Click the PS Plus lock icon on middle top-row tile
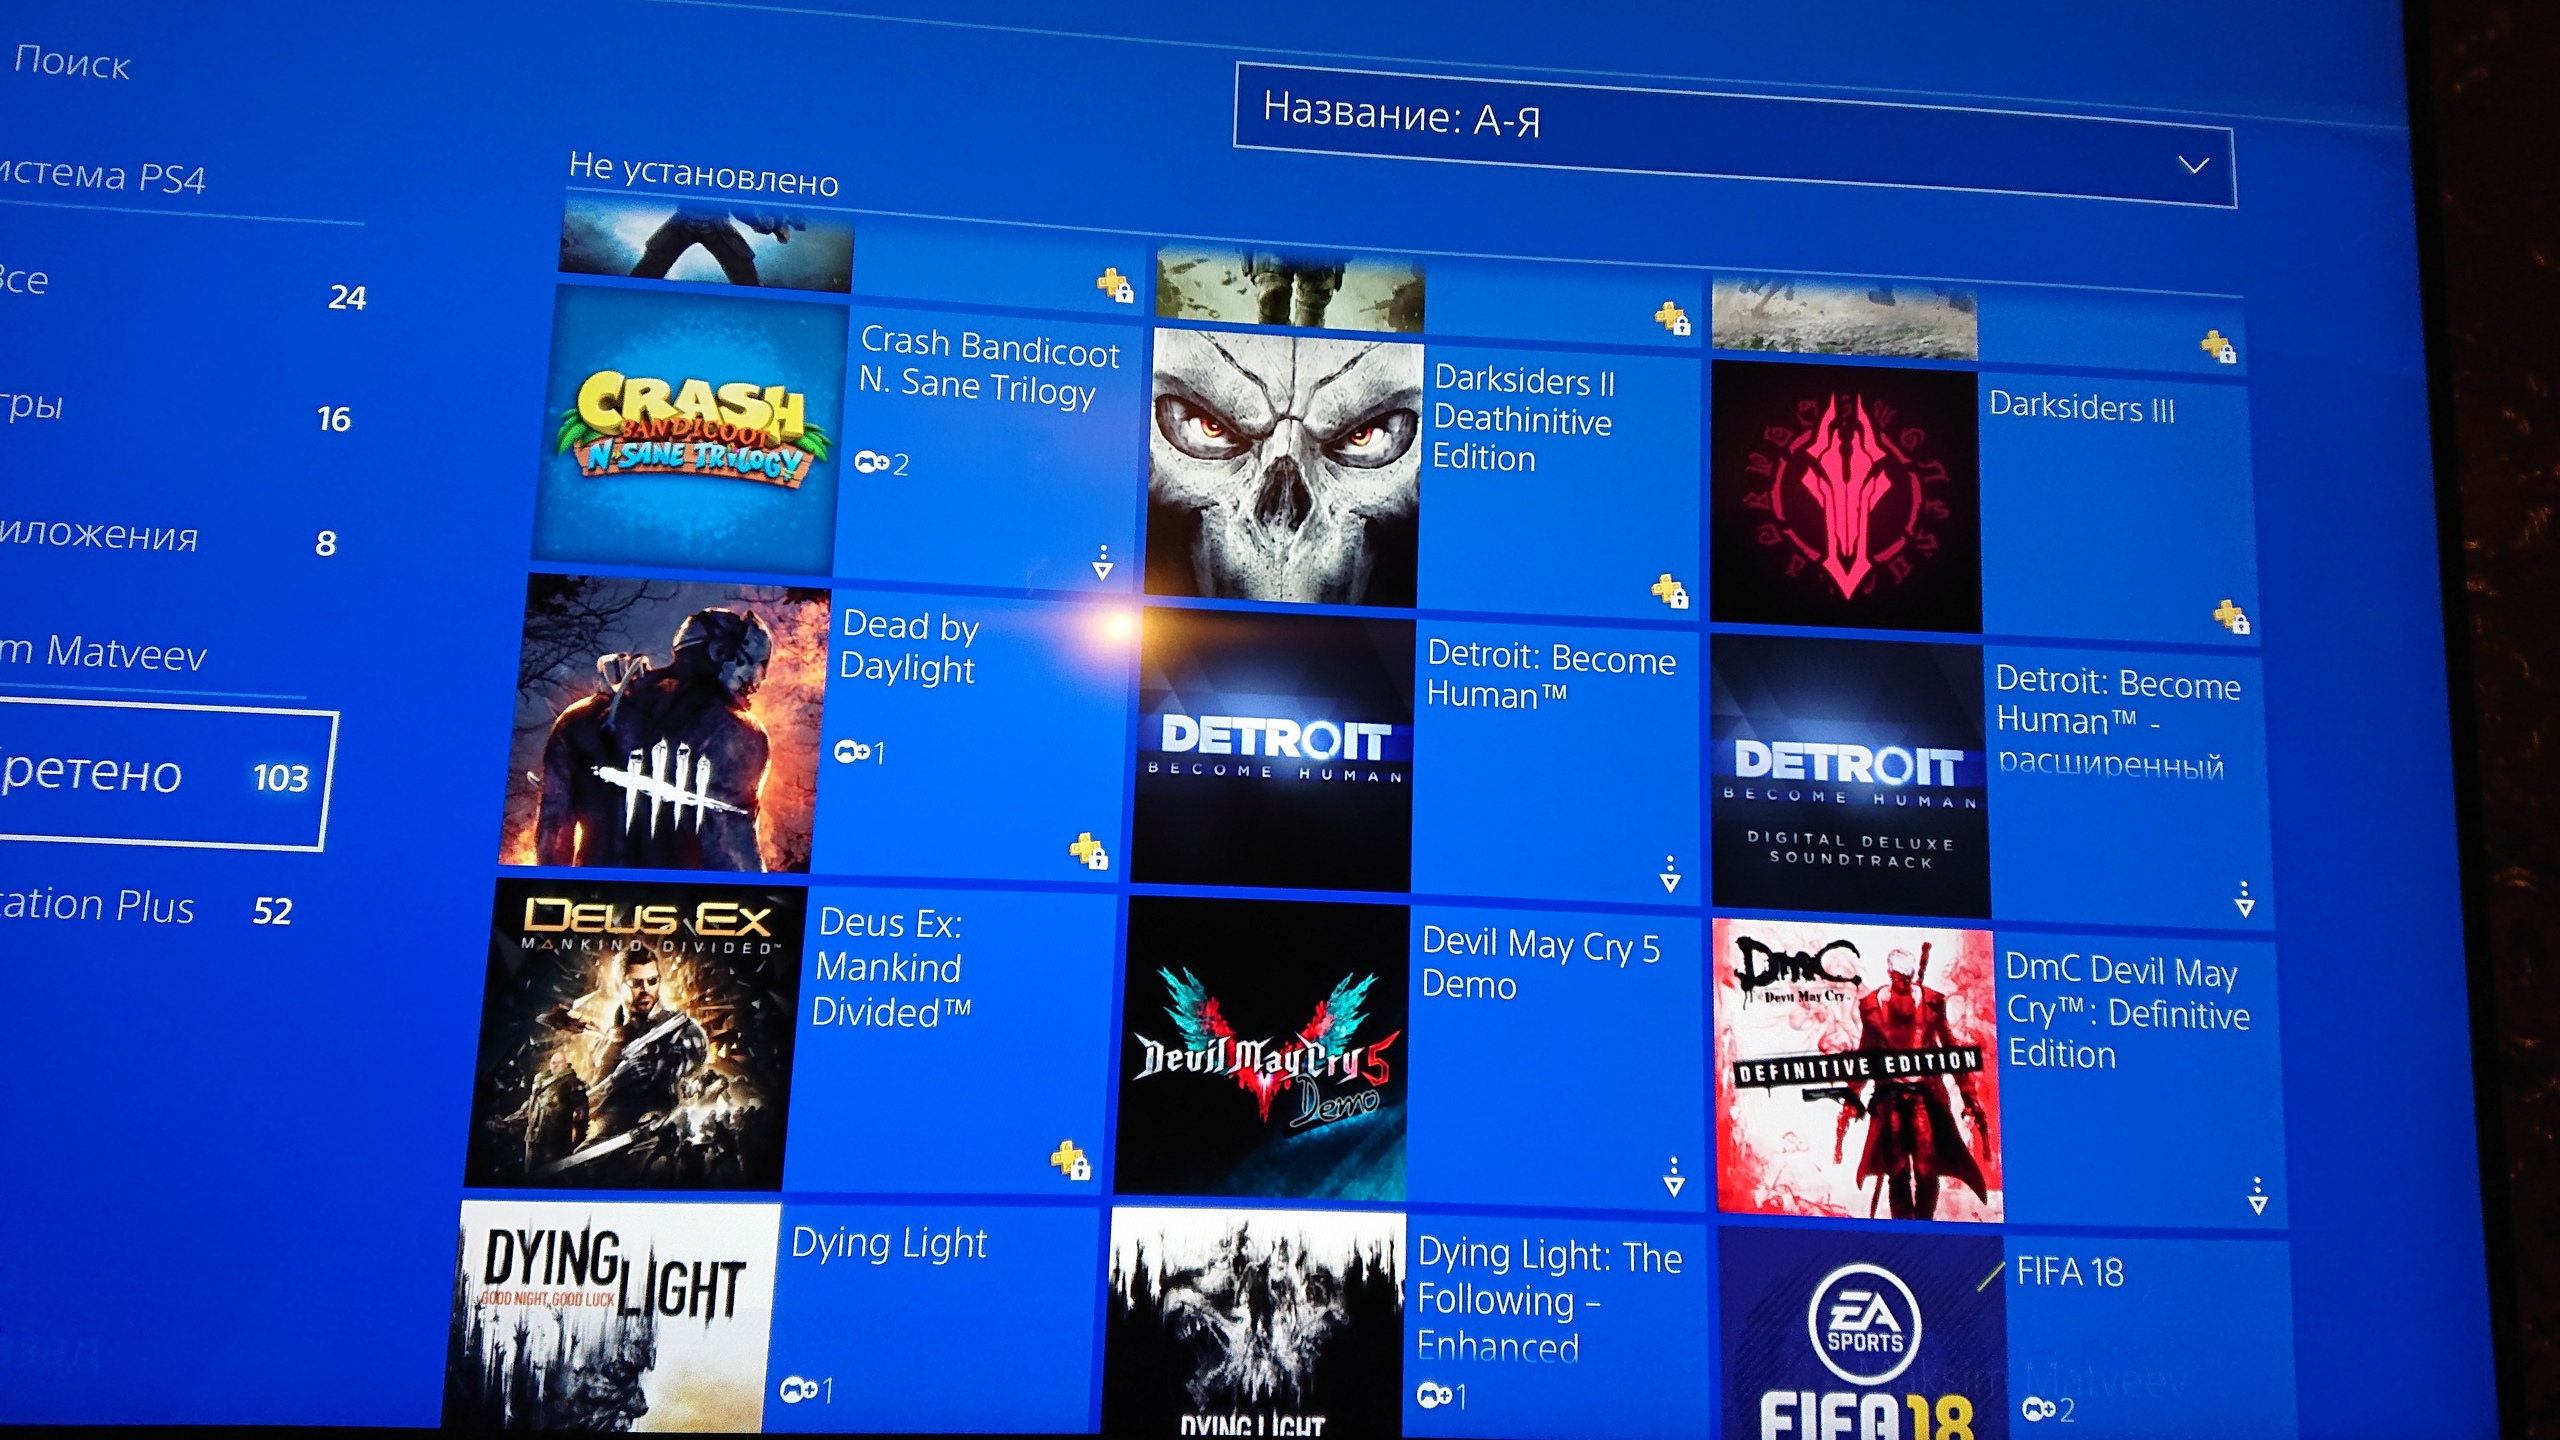This screenshot has width=2560, height=1440. coord(1672,318)
